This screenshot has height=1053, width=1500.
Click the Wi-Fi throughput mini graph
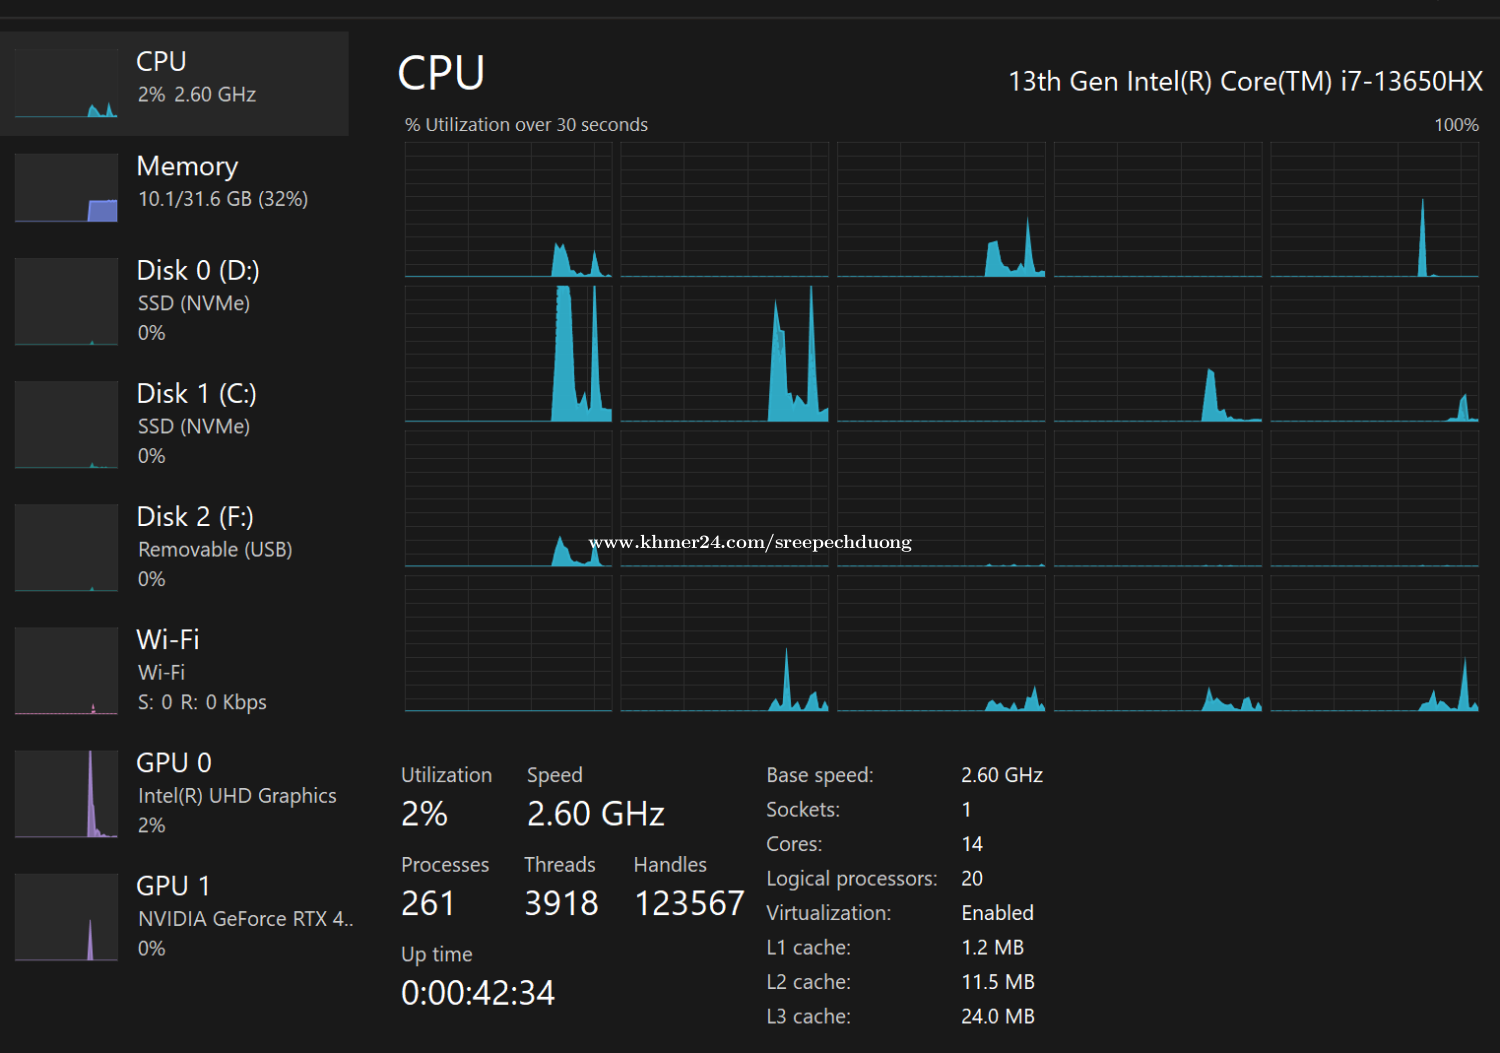click(66, 671)
